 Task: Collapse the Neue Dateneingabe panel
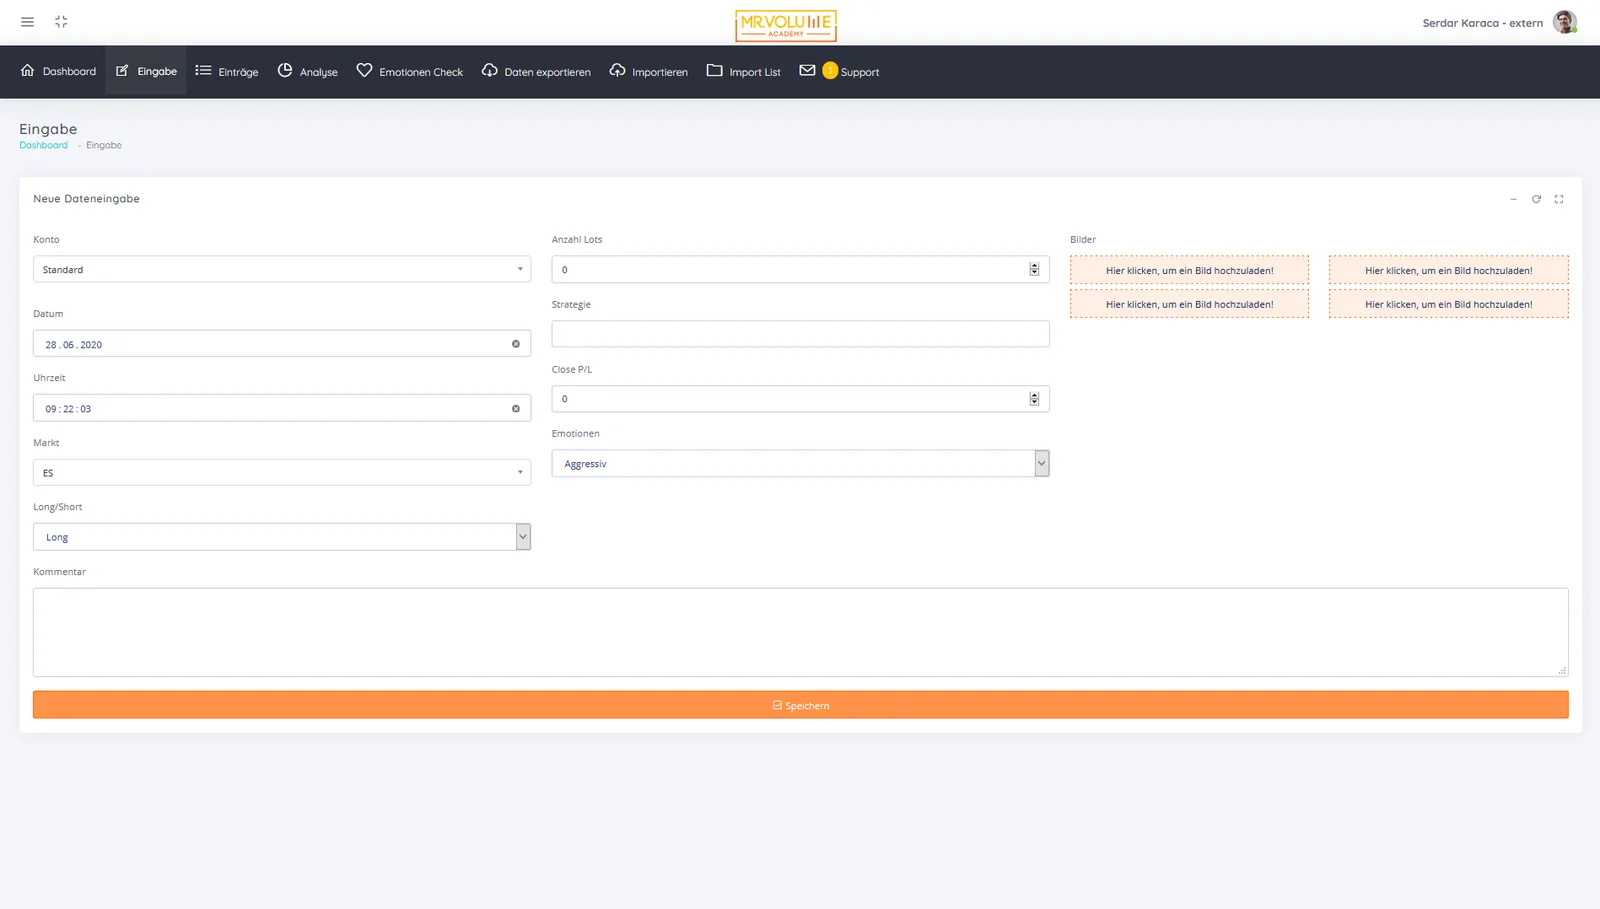1513,199
